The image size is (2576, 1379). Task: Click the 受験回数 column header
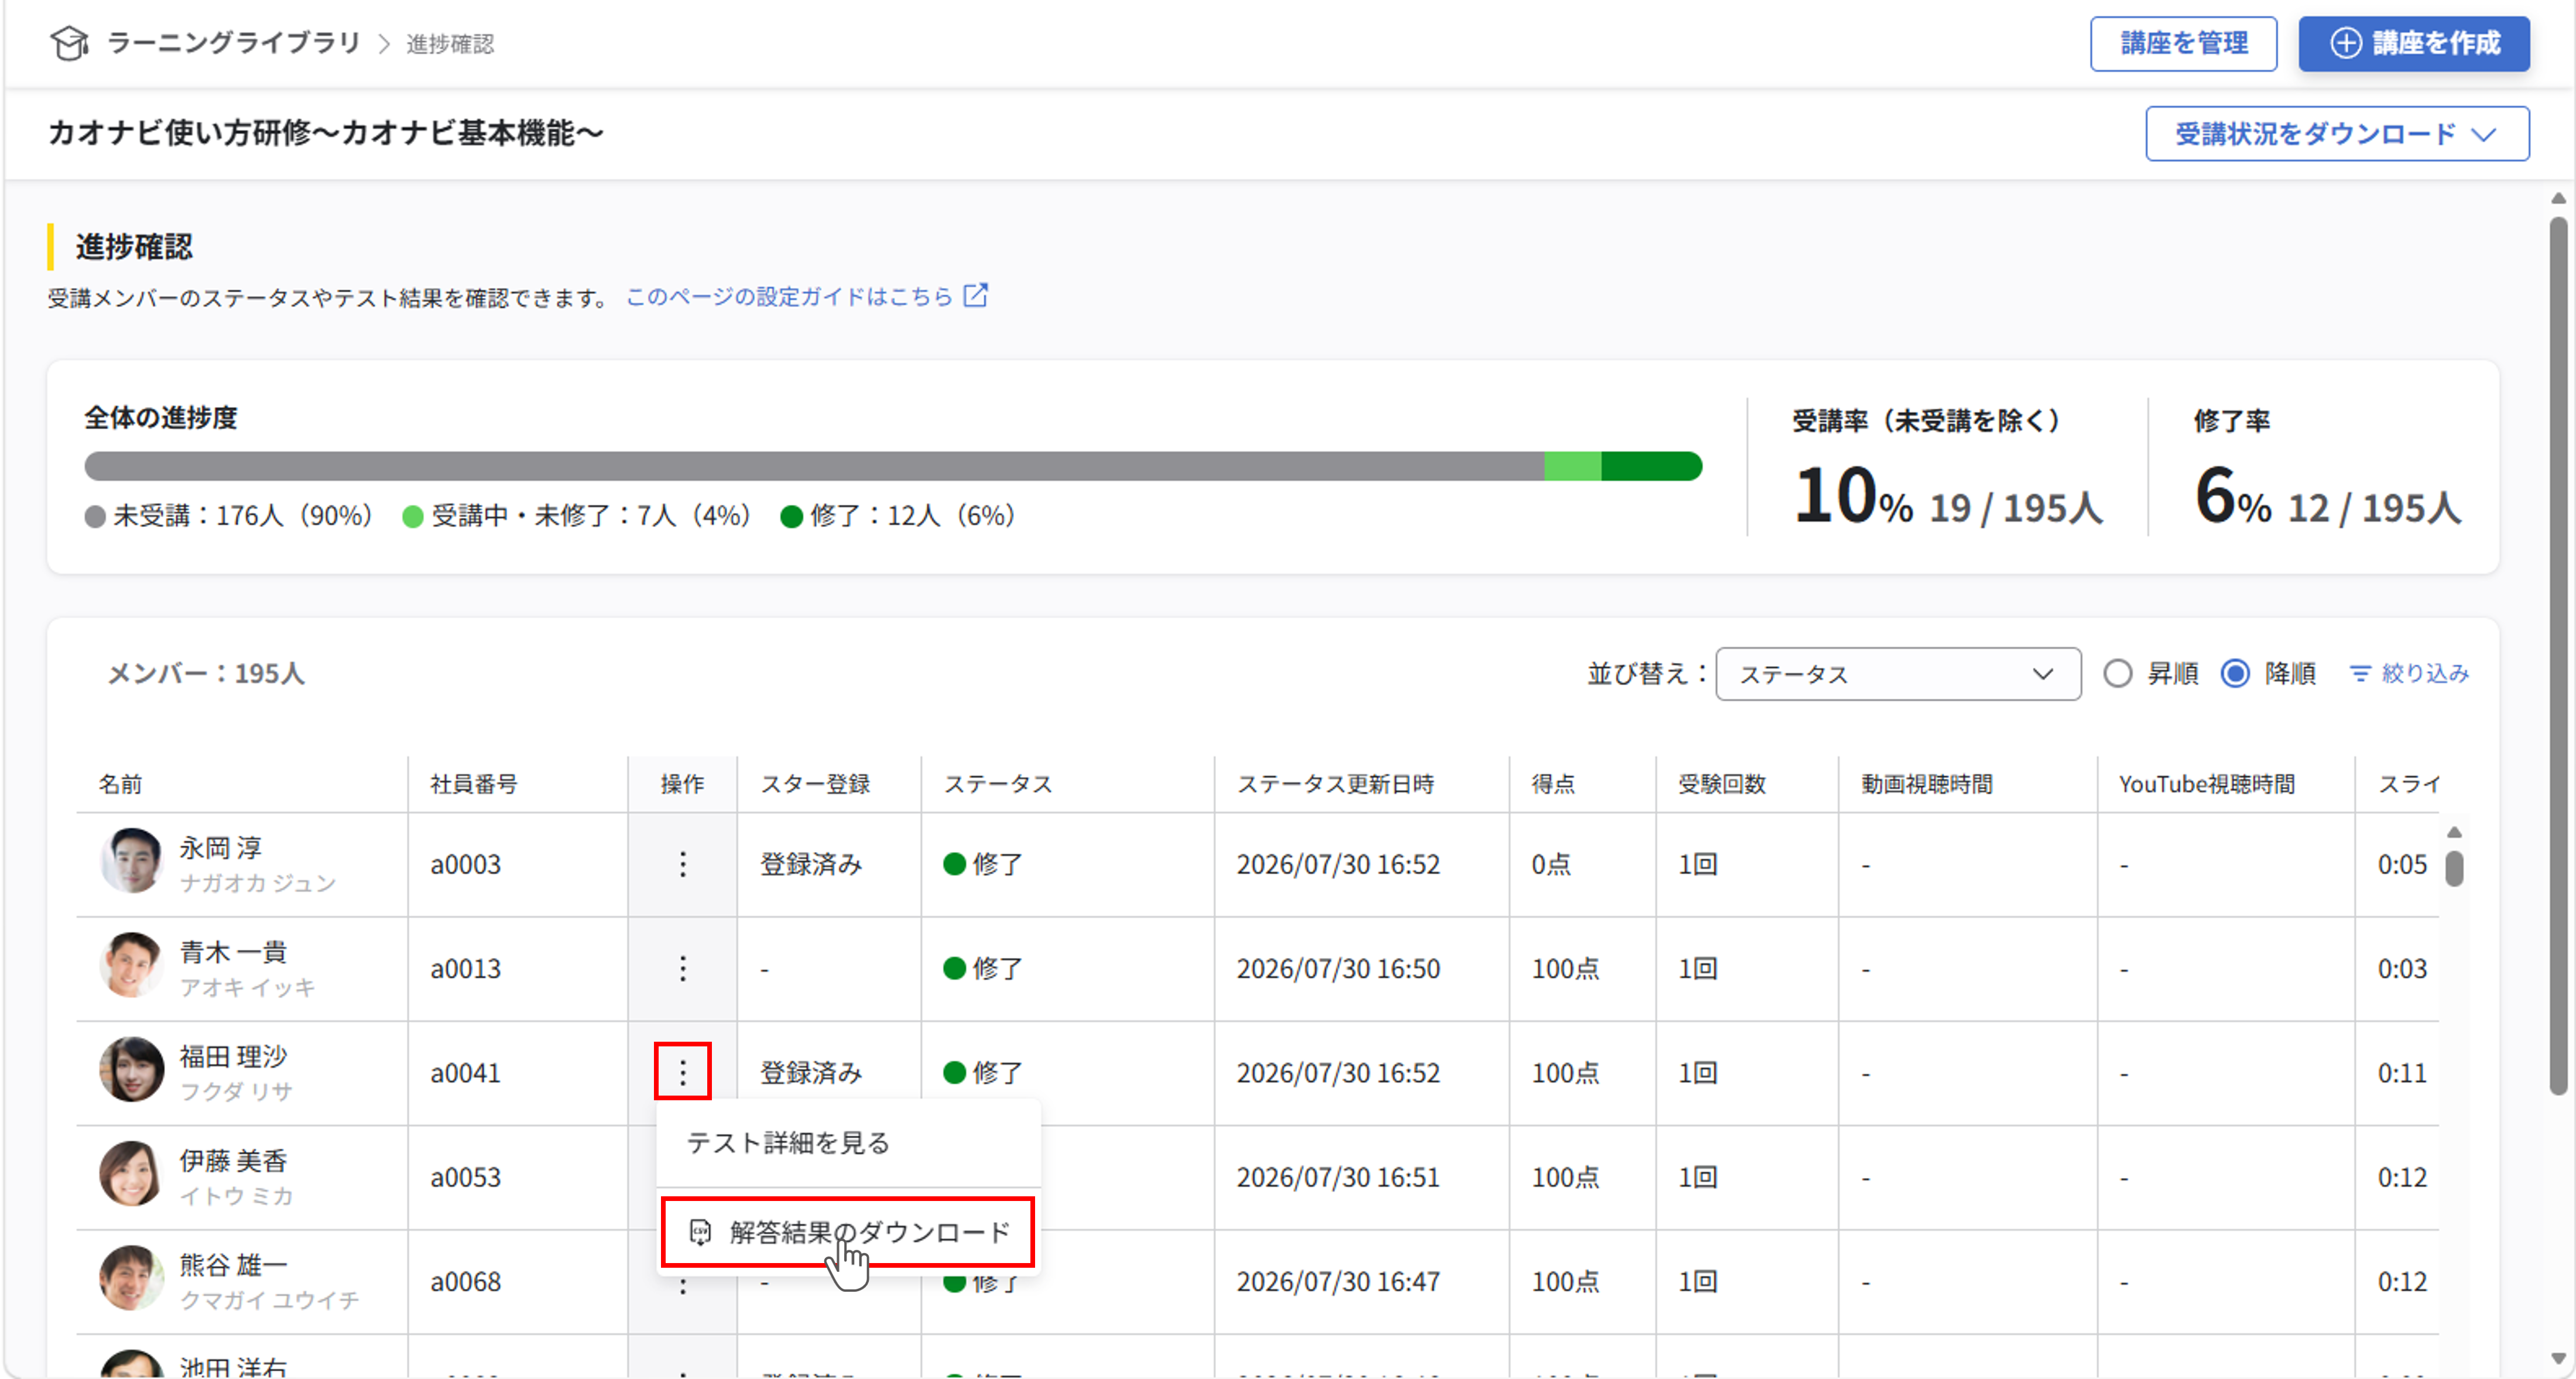pos(1722,784)
